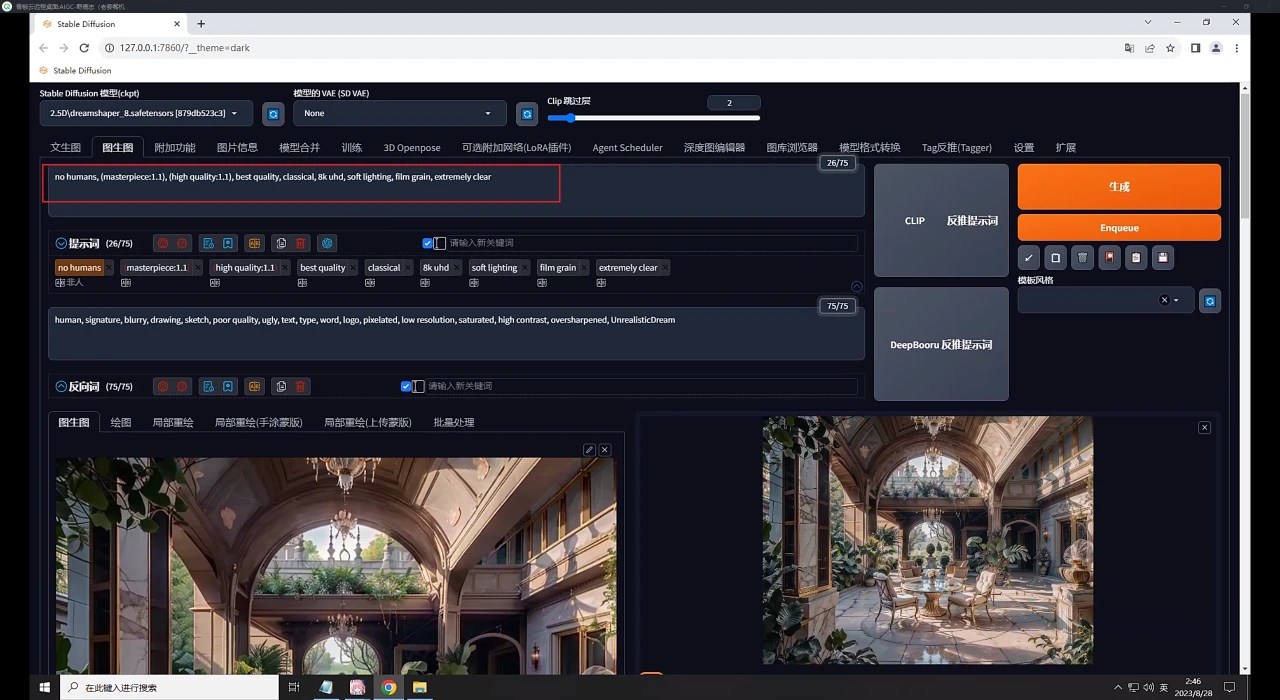This screenshot has height=700, width=1280.
Task: Click the orange translate icon in 反向词 toolbar
Action: click(254, 386)
